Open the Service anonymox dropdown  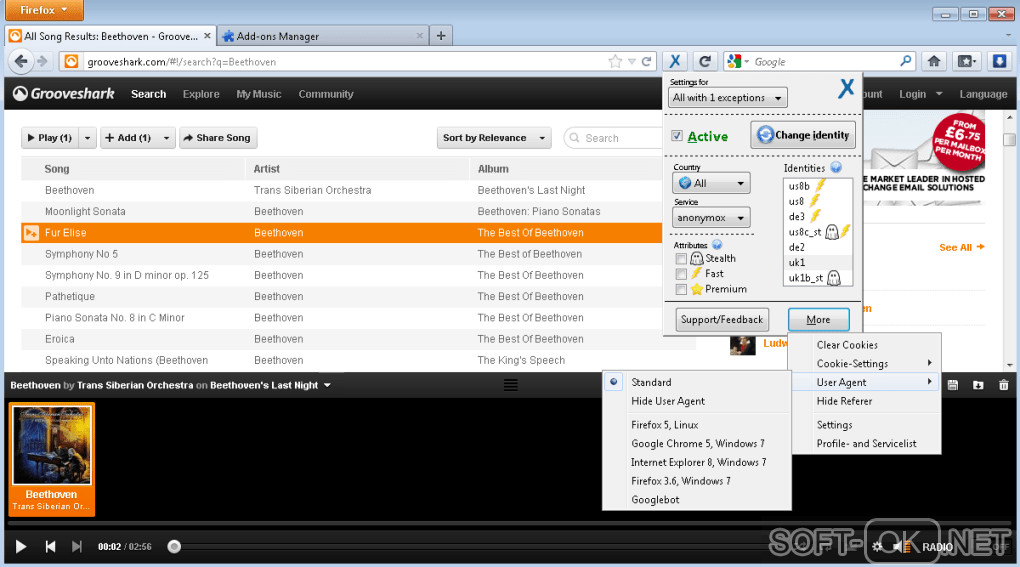[710, 217]
